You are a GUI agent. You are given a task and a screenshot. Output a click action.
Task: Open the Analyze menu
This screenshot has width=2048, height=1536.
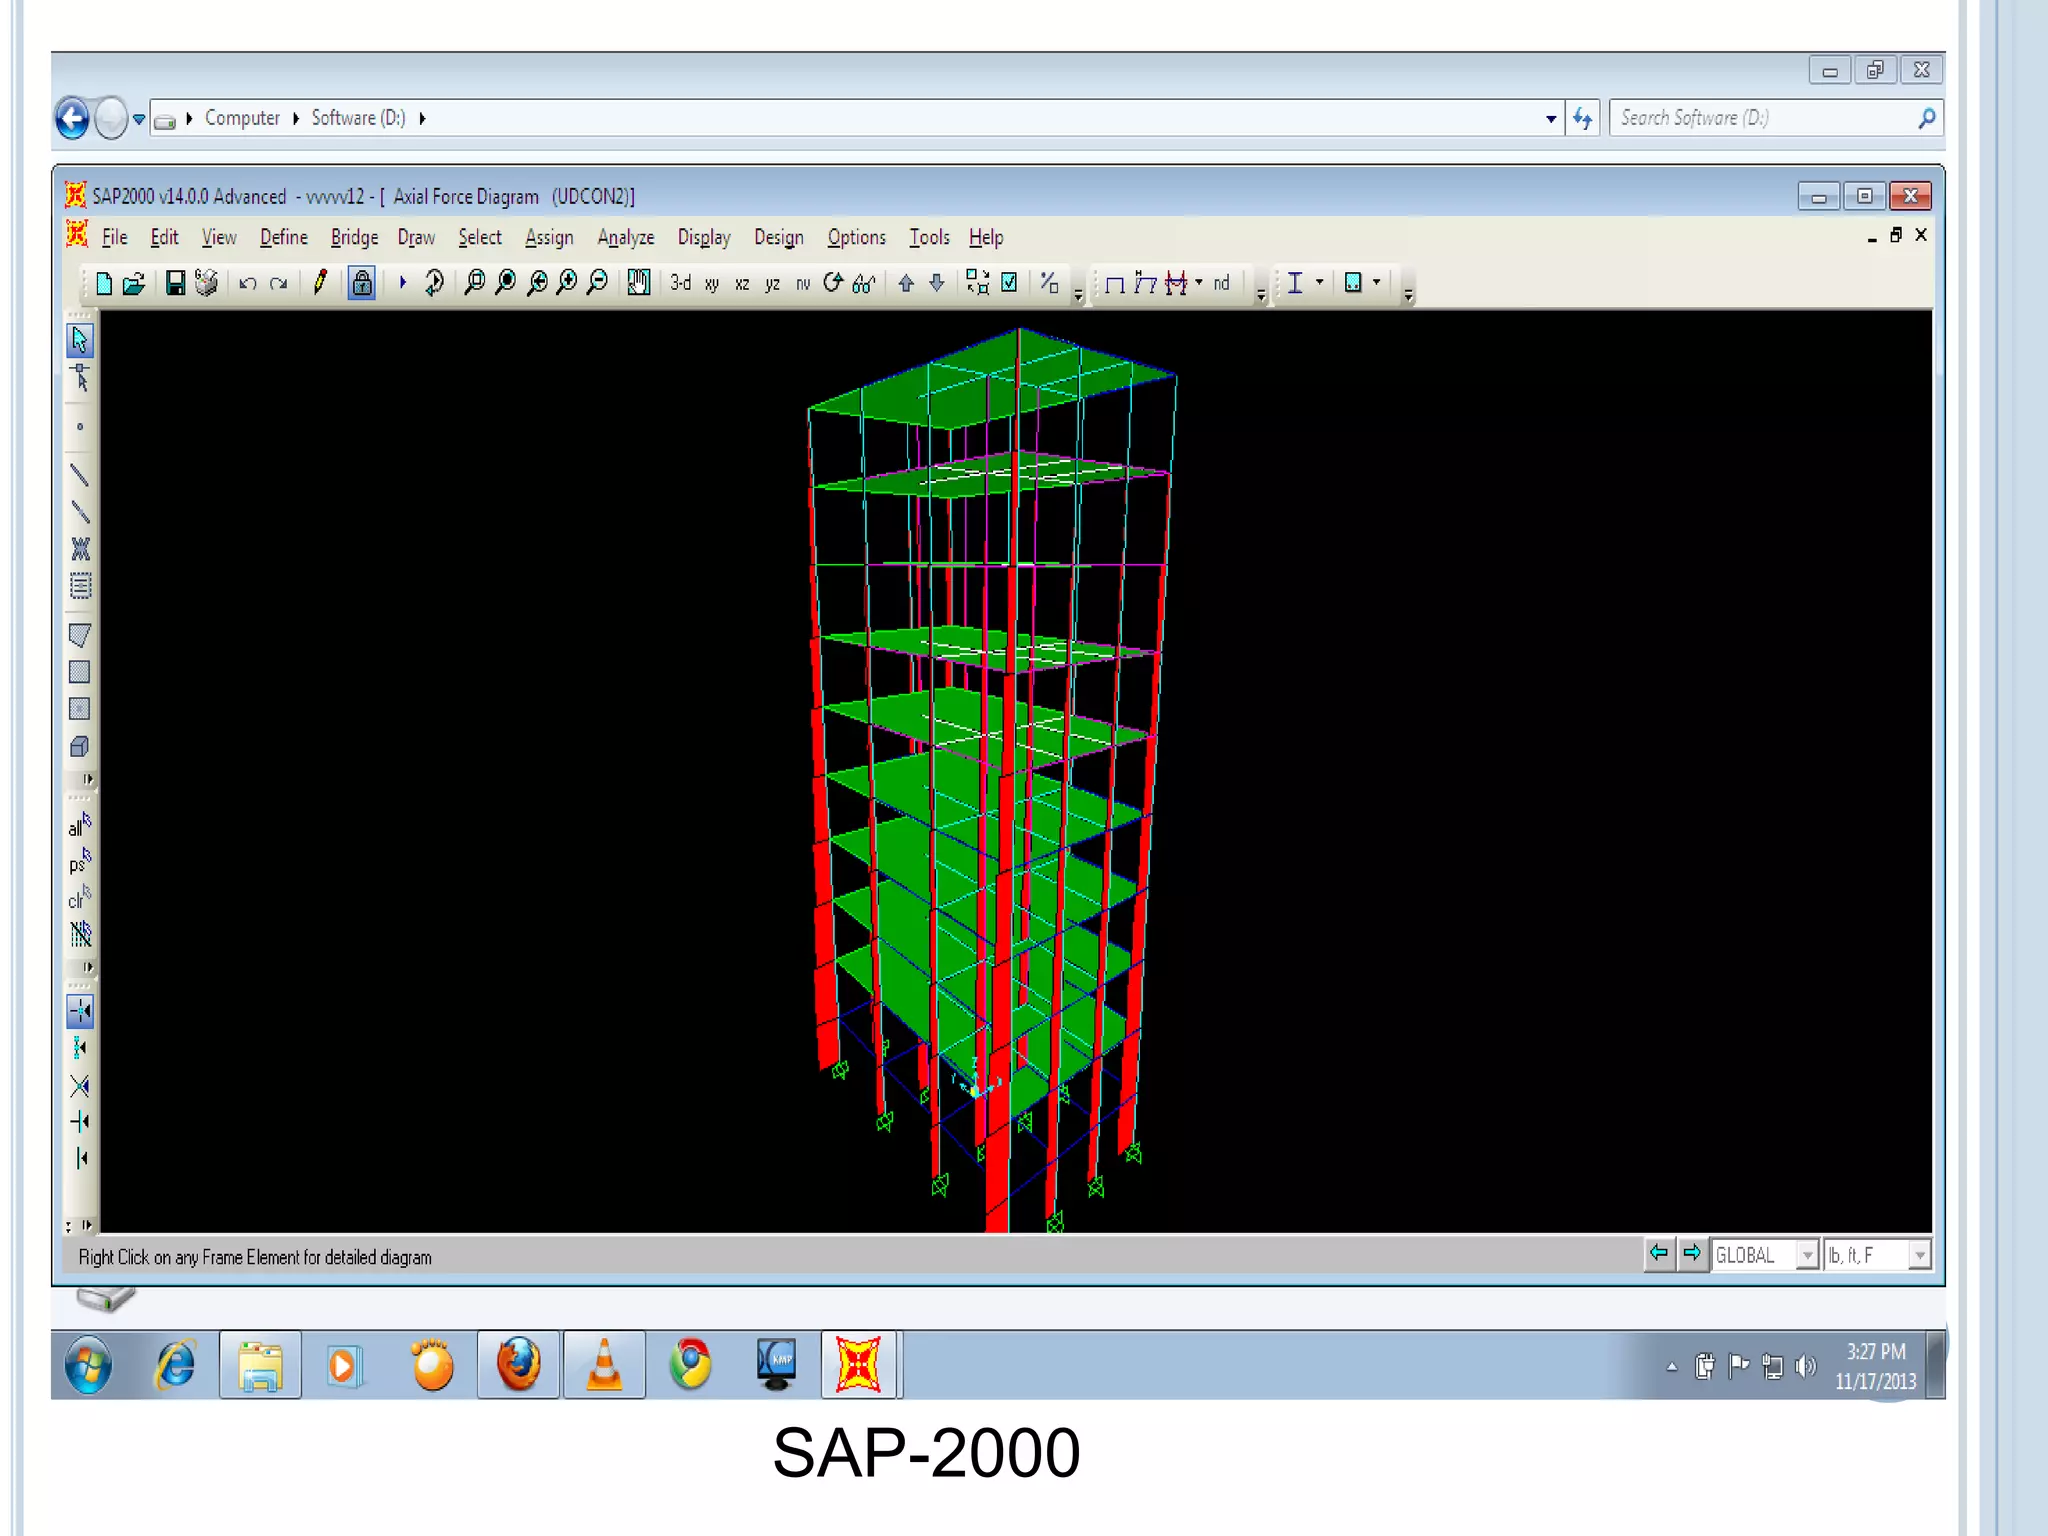point(626,238)
